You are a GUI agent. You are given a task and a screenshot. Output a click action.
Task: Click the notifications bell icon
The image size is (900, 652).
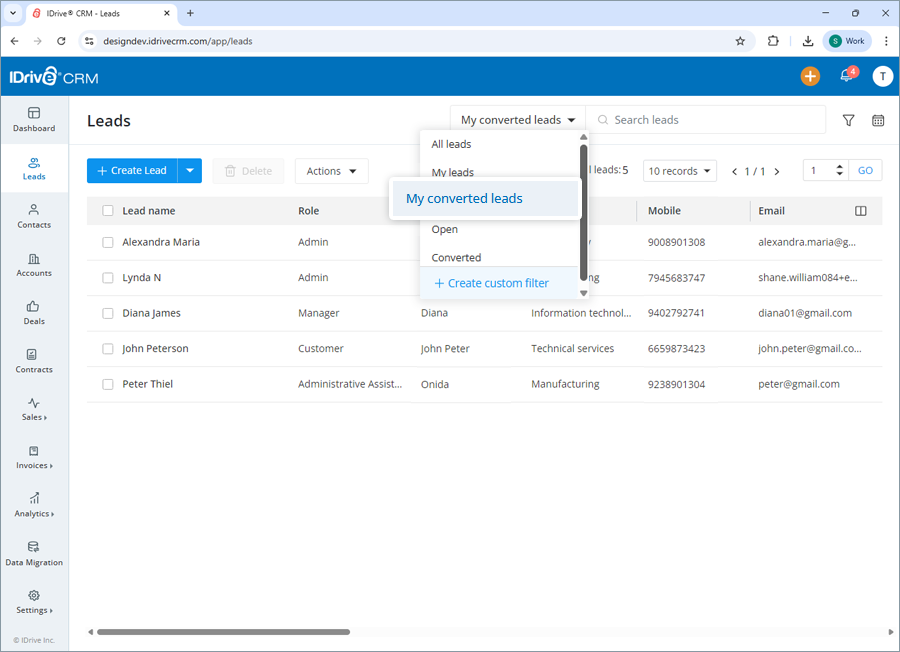(x=845, y=76)
